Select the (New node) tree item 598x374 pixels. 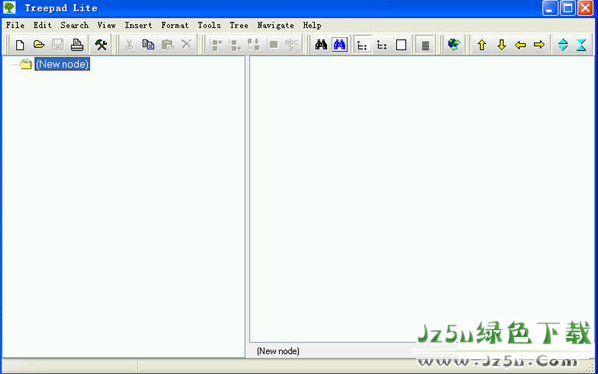click(x=62, y=64)
